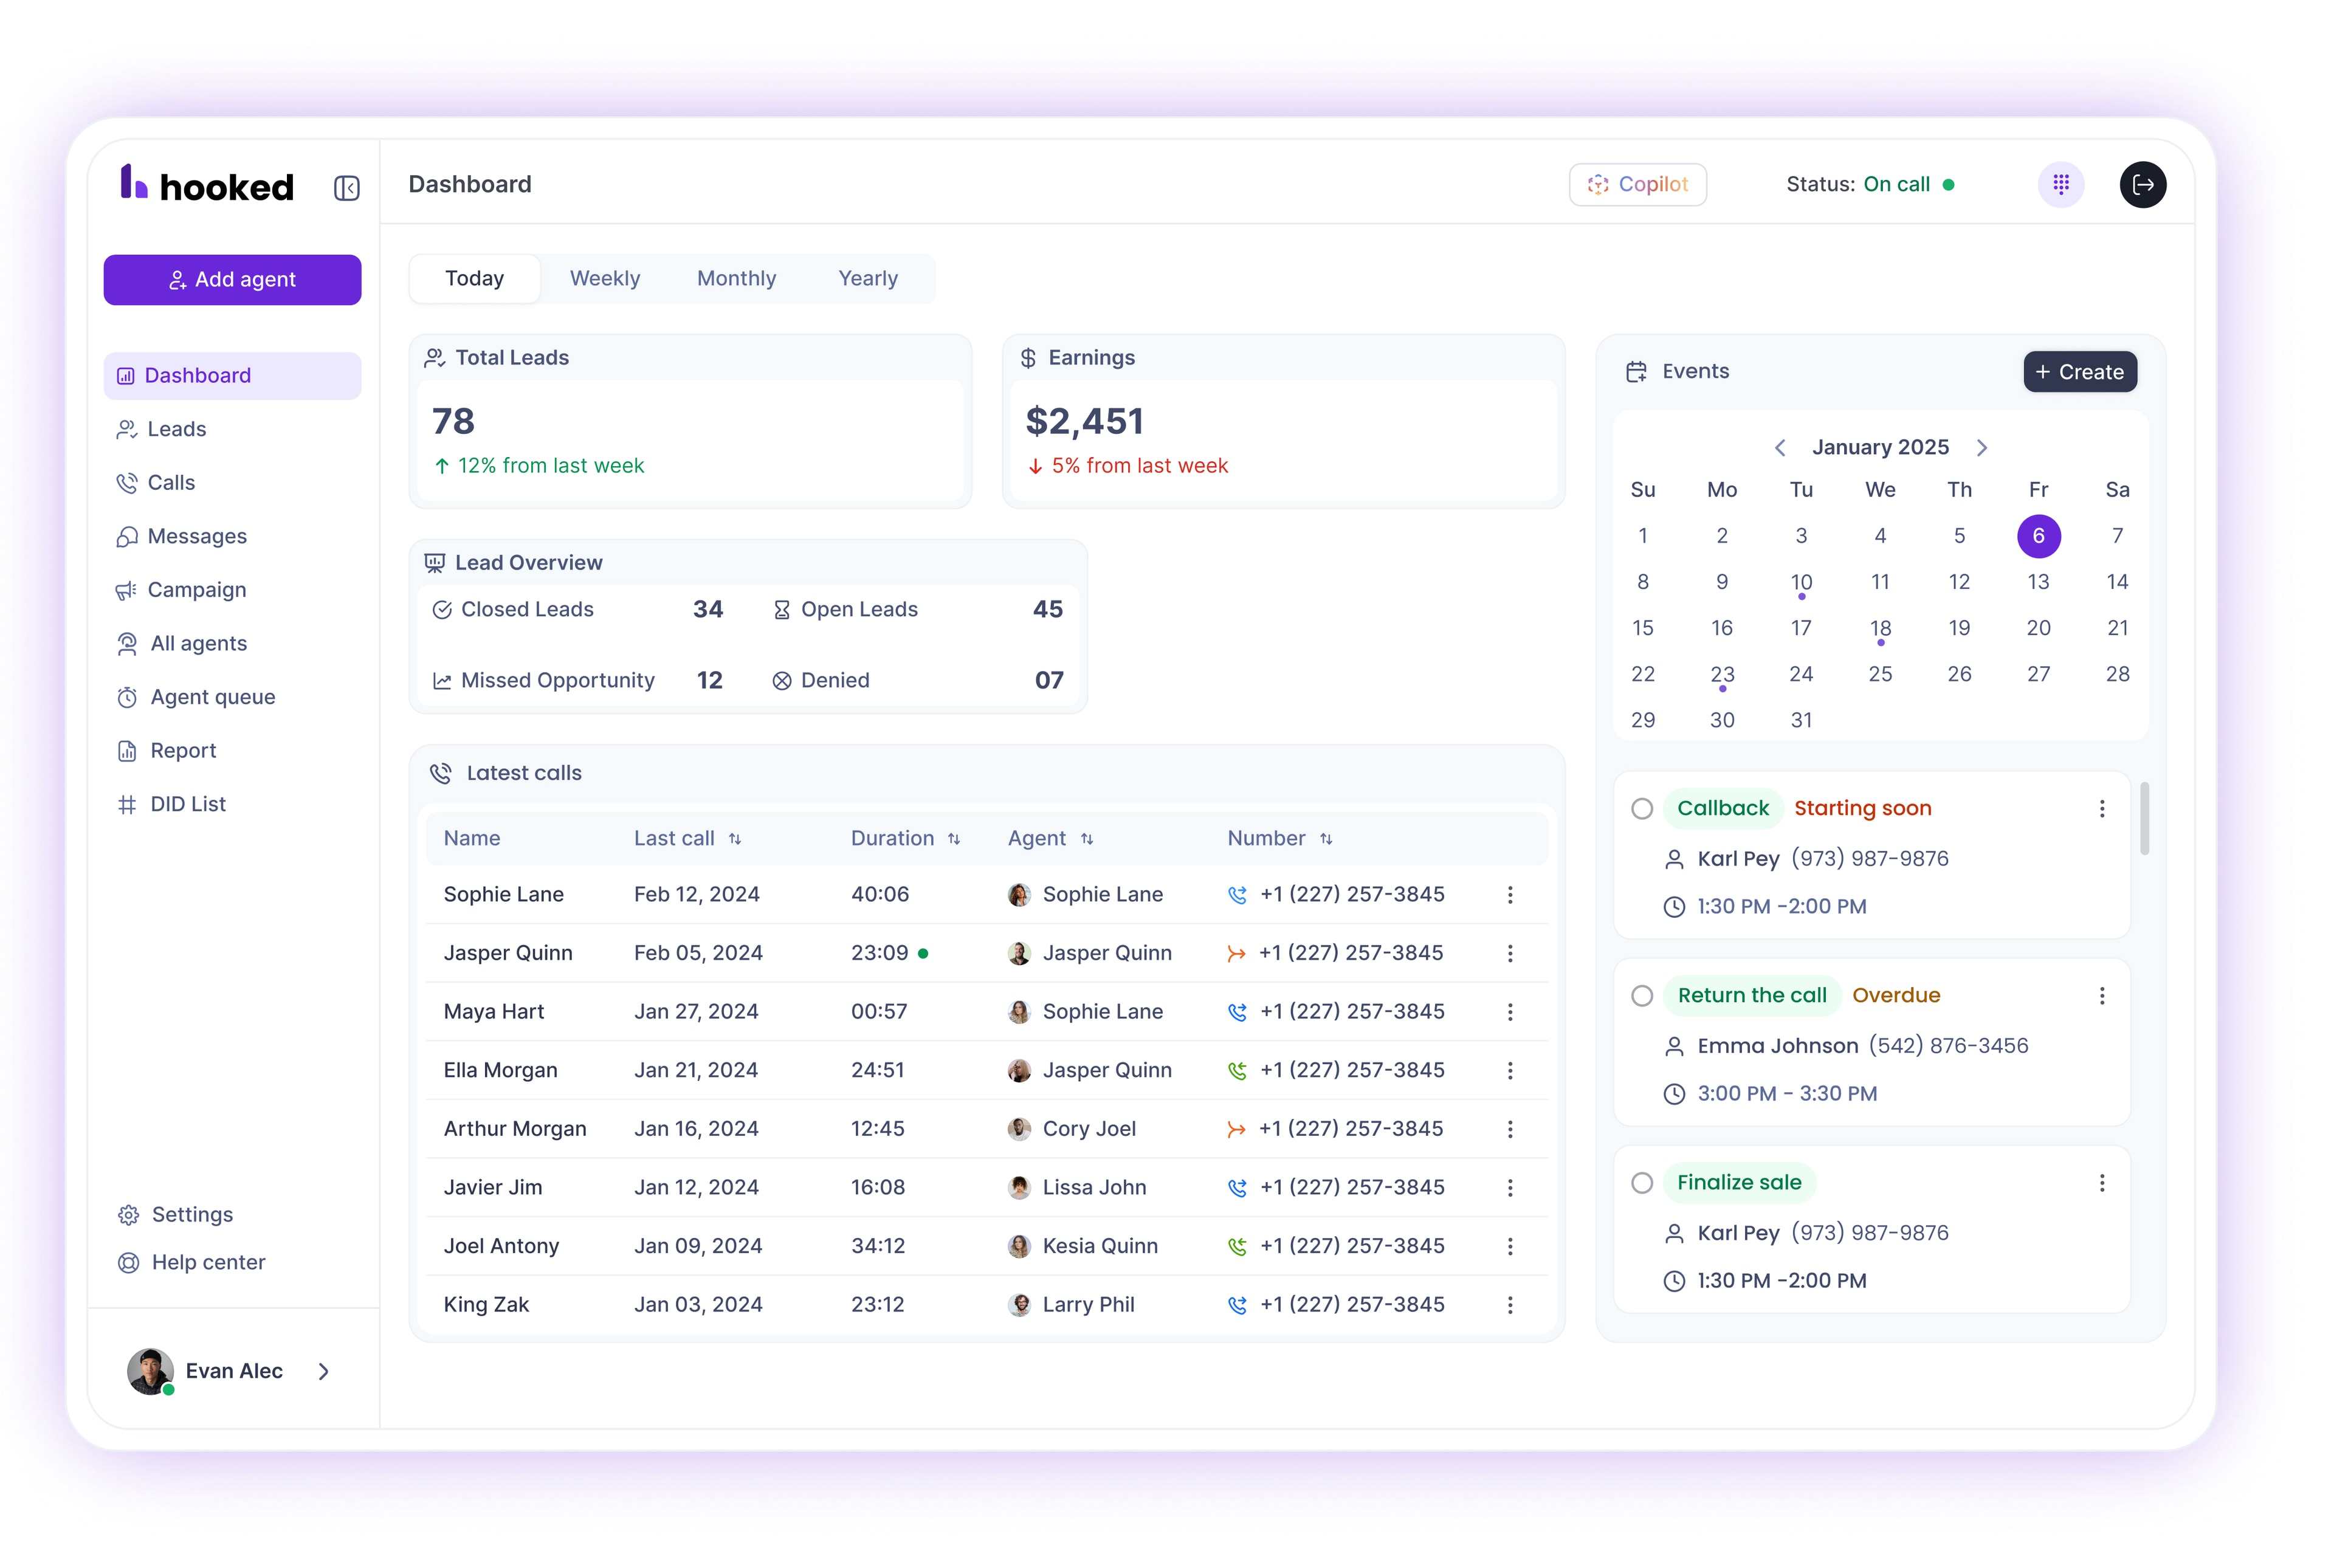Switch to the Weekly tab
This screenshot has height=1568, width=2334.
605,278
